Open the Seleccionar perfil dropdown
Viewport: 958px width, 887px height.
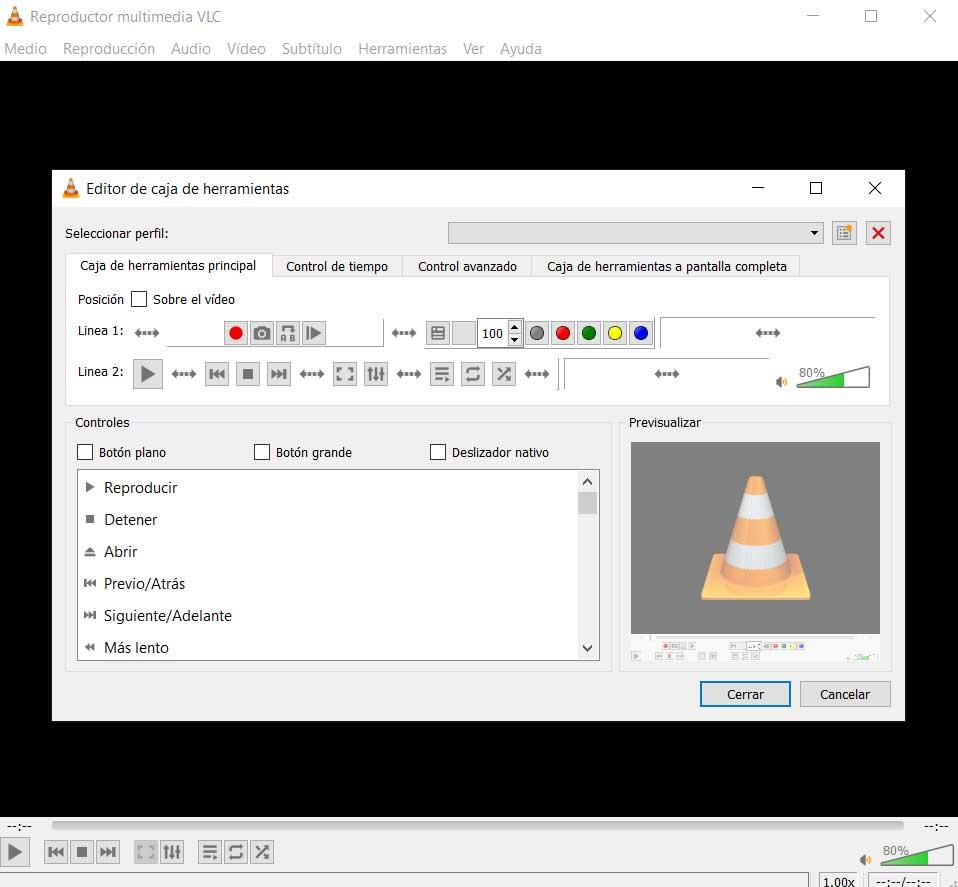pyautogui.click(x=635, y=233)
